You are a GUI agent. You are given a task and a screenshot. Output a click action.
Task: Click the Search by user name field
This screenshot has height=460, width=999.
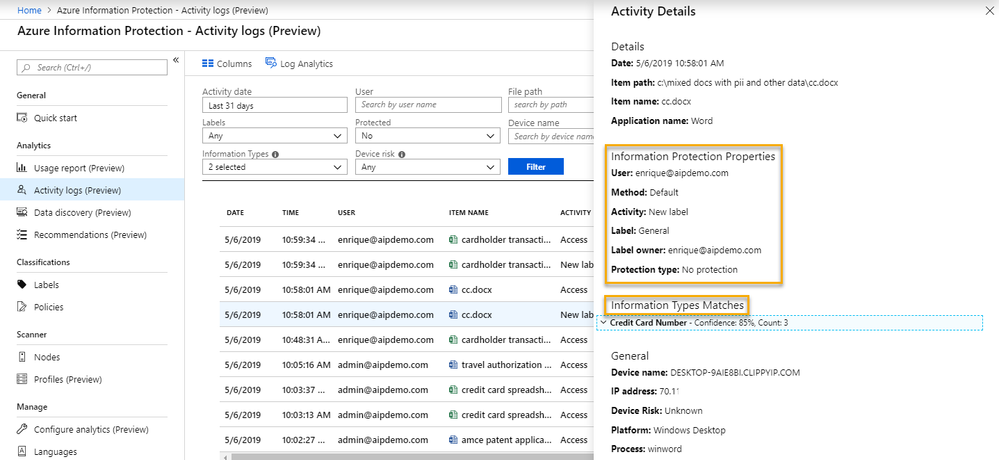tap(427, 105)
